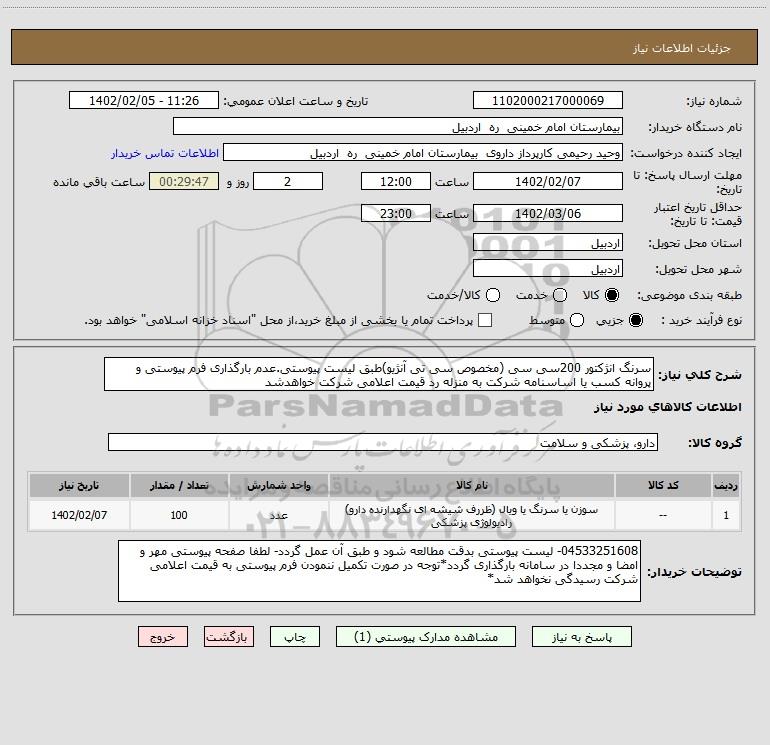Click the ردیف column header
The width and height of the screenshot is (770, 745).
[x=726, y=486]
